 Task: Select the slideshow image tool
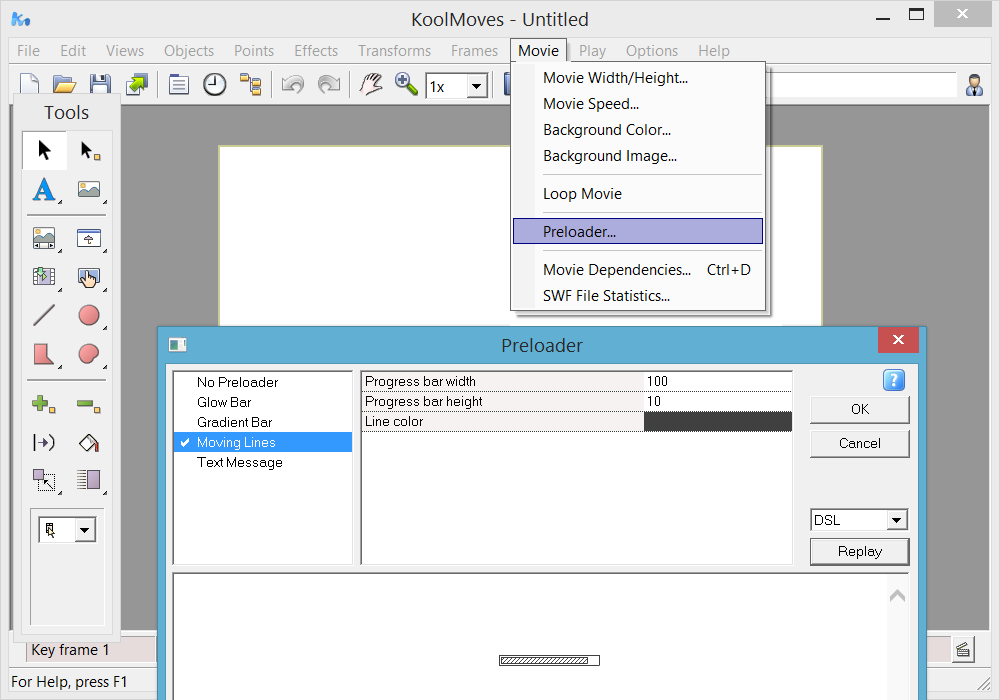click(44, 238)
